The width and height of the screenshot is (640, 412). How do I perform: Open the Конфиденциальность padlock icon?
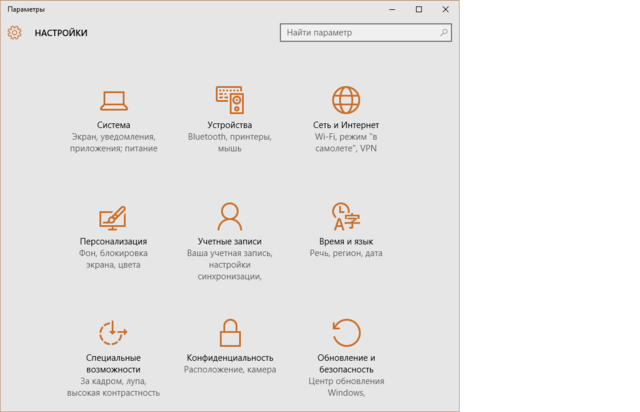[229, 332]
